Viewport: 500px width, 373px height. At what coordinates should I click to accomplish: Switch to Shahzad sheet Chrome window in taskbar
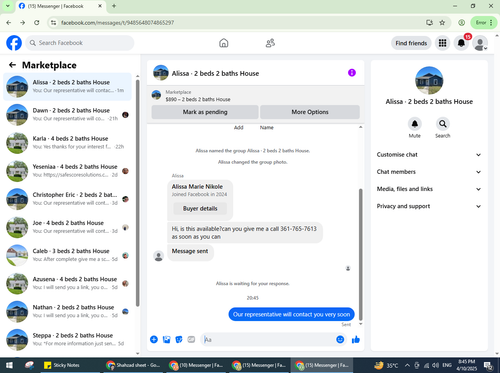[133, 365]
